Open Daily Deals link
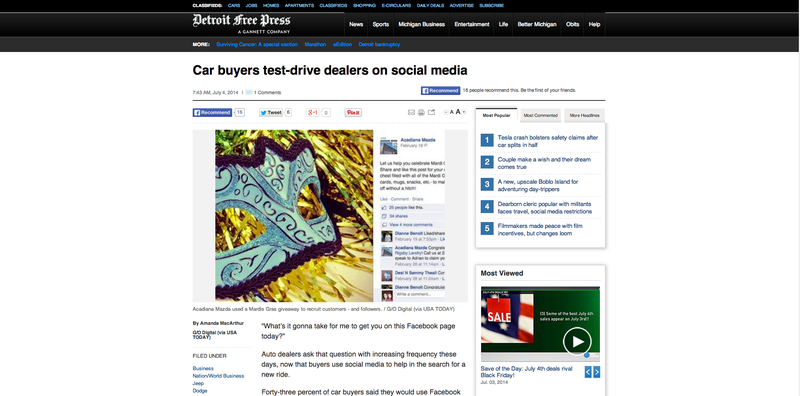The height and width of the screenshot is (396, 800). pyautogui.click(x=431, y=6)
